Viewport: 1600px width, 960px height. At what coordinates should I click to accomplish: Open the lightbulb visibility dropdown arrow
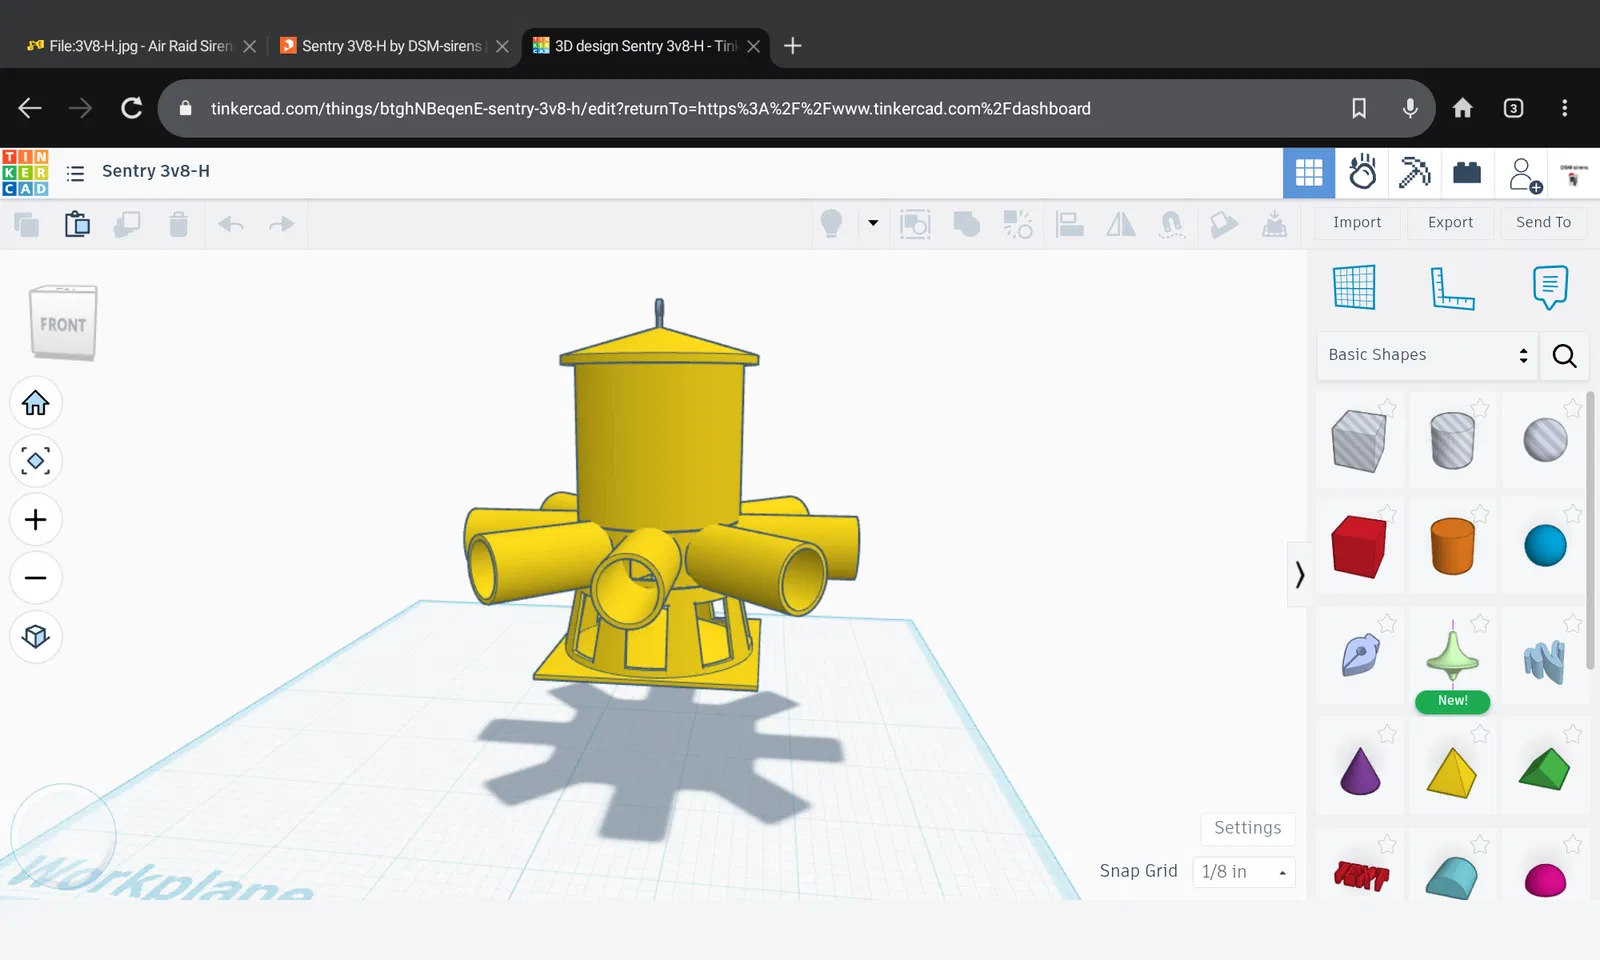(873, 223)
